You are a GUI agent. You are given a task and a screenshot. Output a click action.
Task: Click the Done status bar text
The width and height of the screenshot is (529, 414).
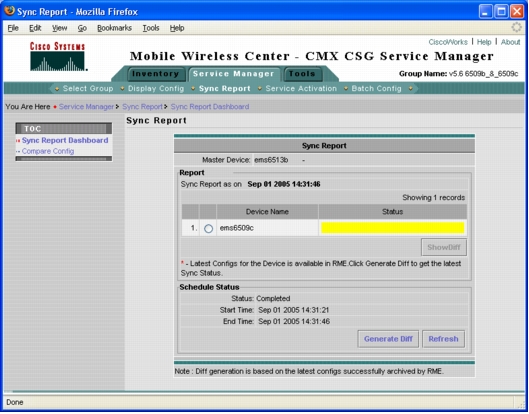[x=15, y=403]
